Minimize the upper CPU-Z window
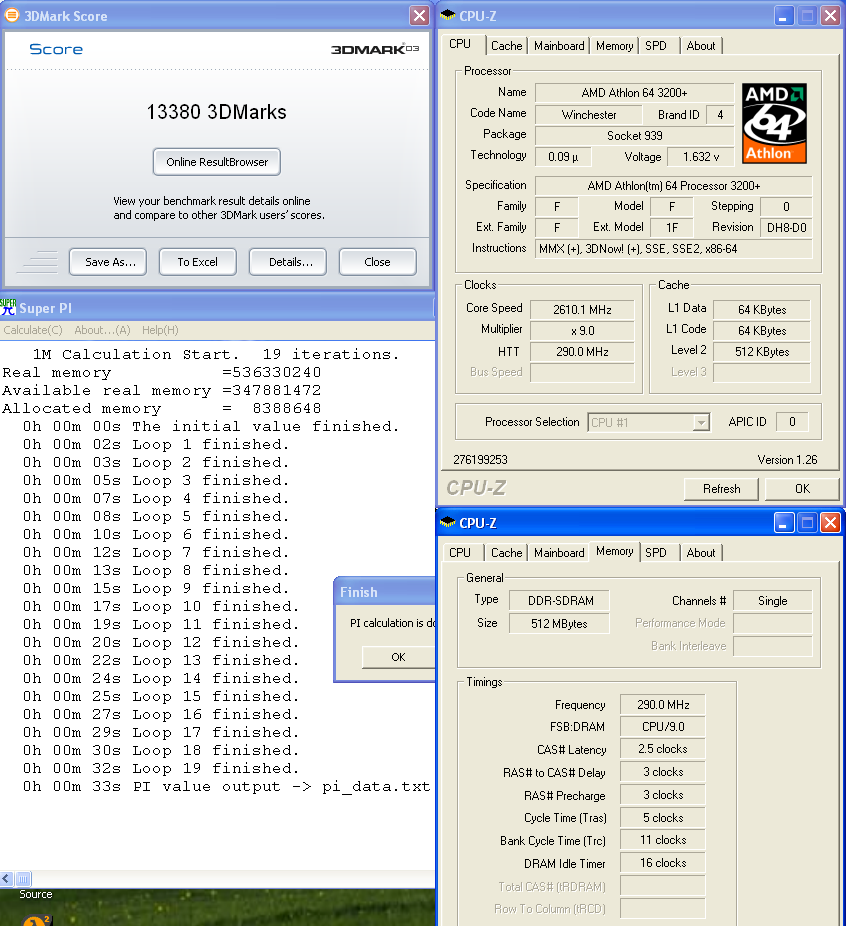The image size is (846, 926). click(783, 15)
